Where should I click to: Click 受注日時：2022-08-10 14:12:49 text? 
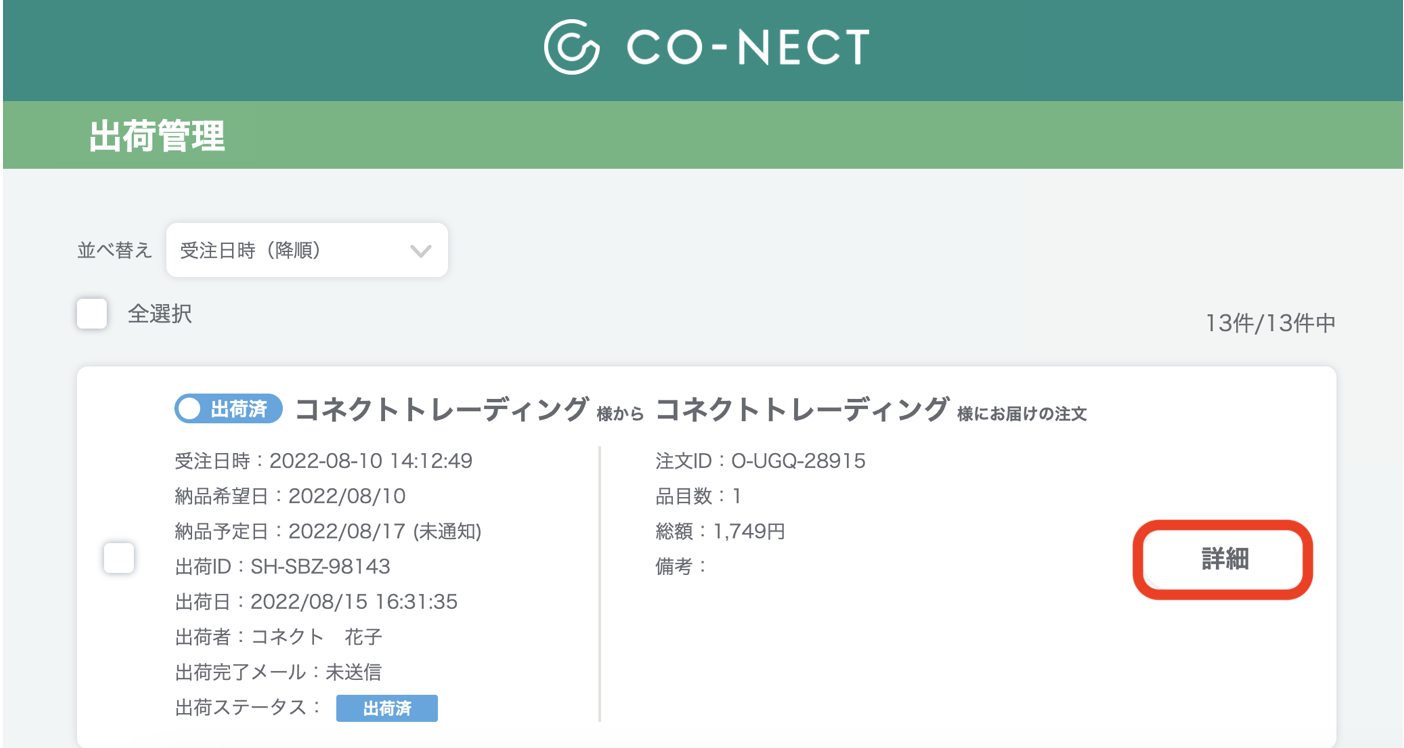pos(324,461)
